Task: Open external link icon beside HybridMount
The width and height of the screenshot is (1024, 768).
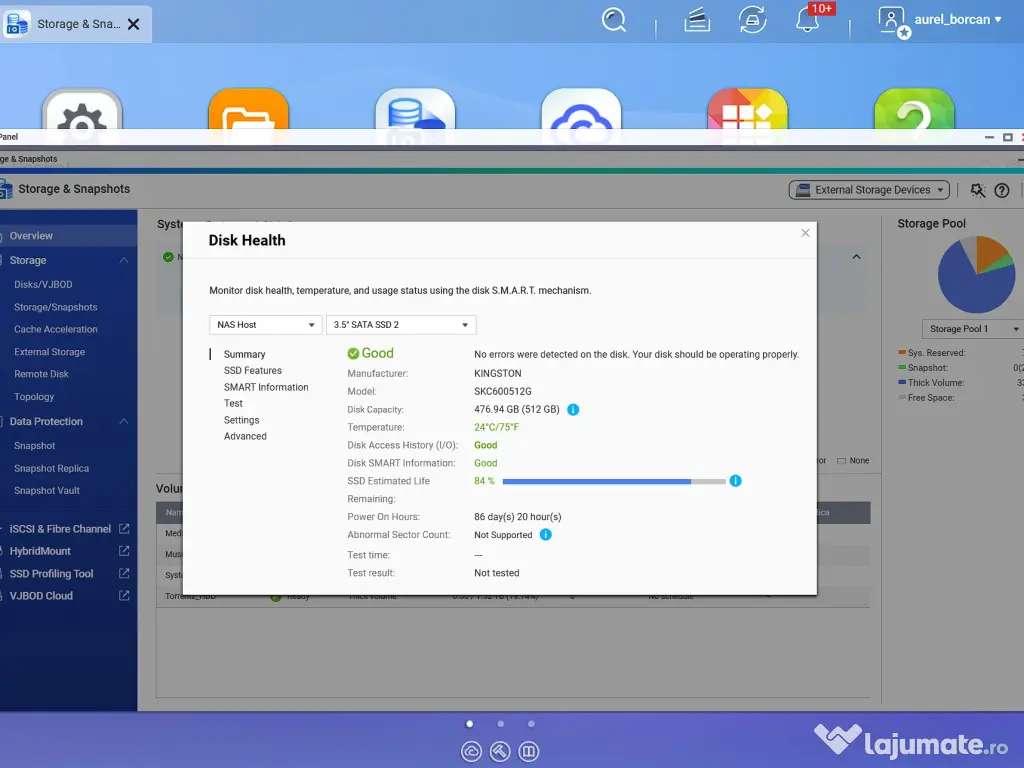Action: [124, 551]
